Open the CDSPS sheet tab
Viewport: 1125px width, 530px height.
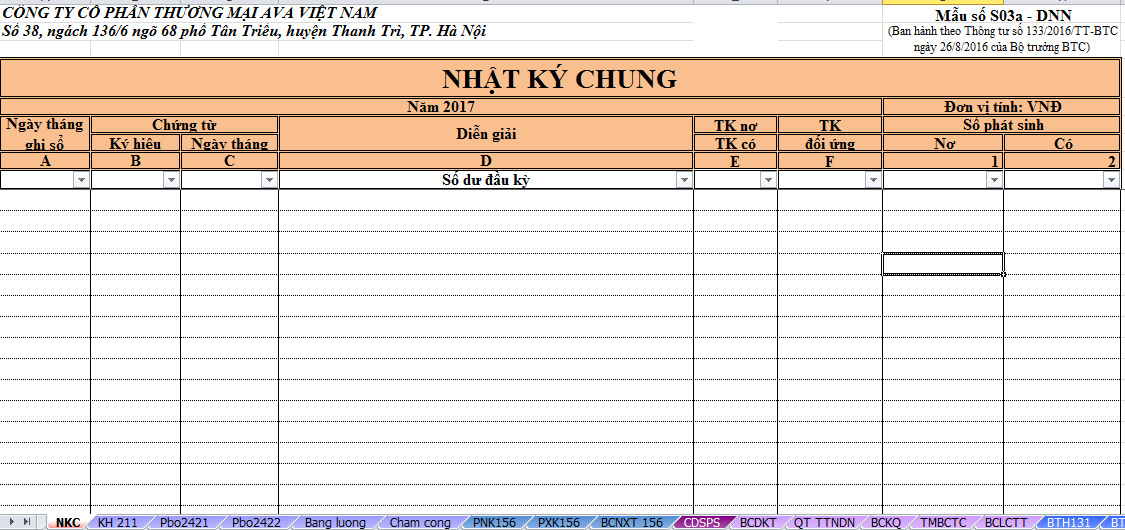coord(702,522)
